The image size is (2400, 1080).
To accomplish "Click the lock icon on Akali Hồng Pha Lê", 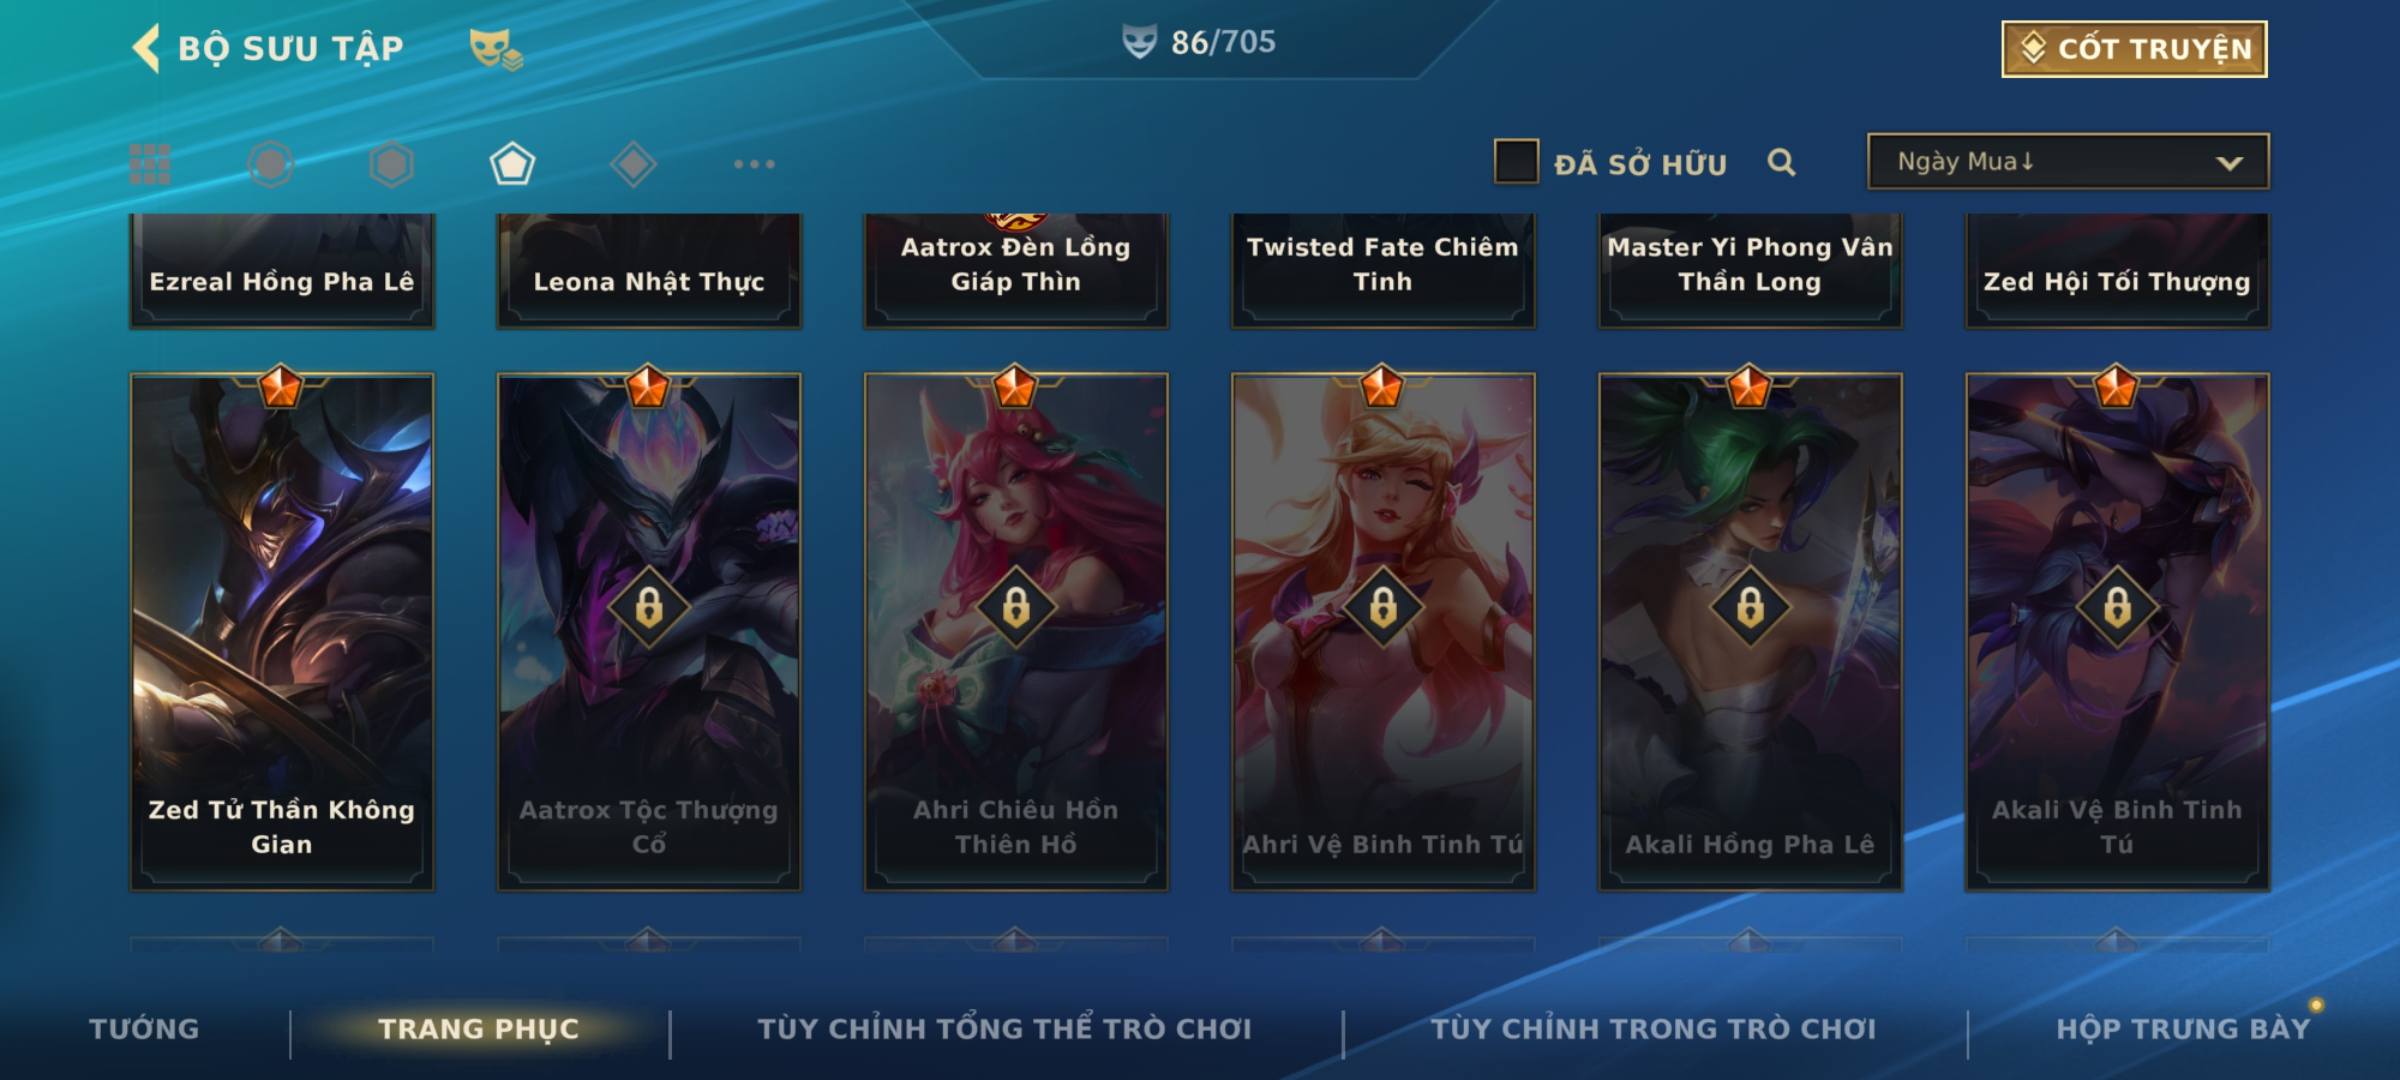I will [x=1750, y=607].
